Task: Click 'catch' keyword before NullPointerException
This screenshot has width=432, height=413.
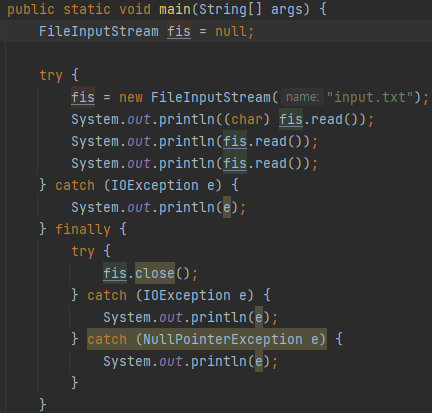Action: coord(107,339)
